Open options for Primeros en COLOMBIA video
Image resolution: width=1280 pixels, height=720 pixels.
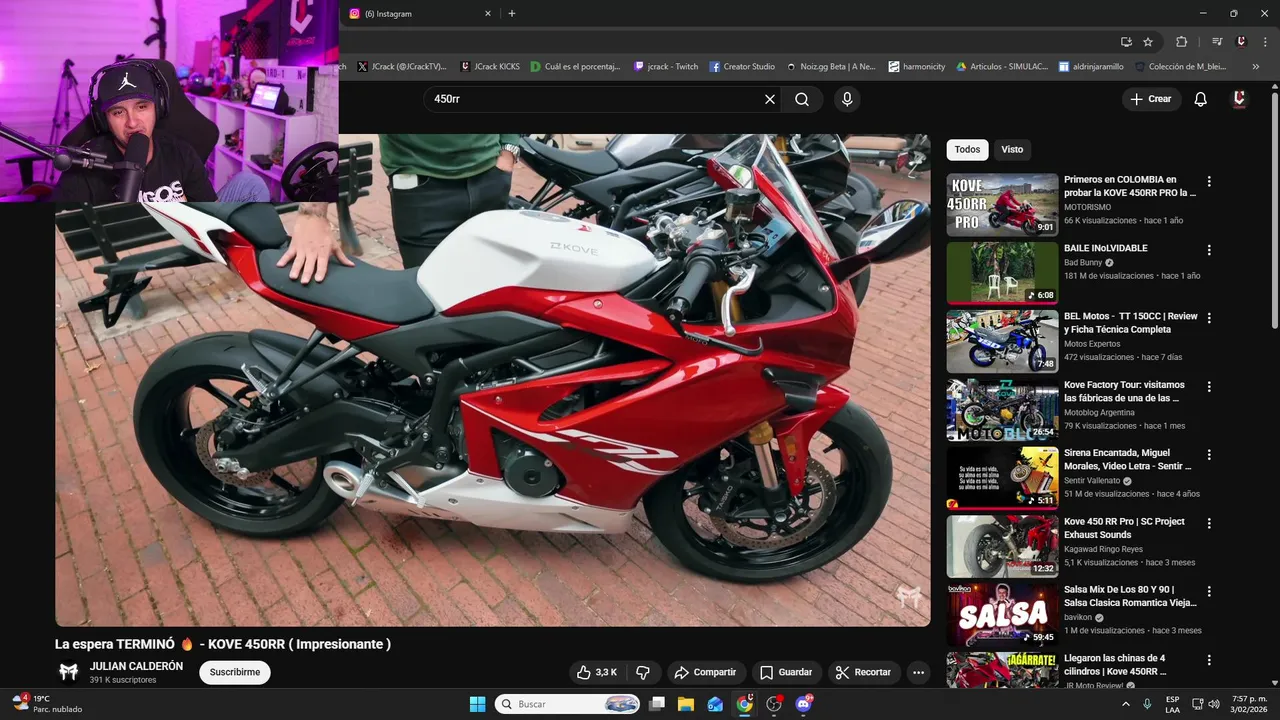coord(1209,182)
